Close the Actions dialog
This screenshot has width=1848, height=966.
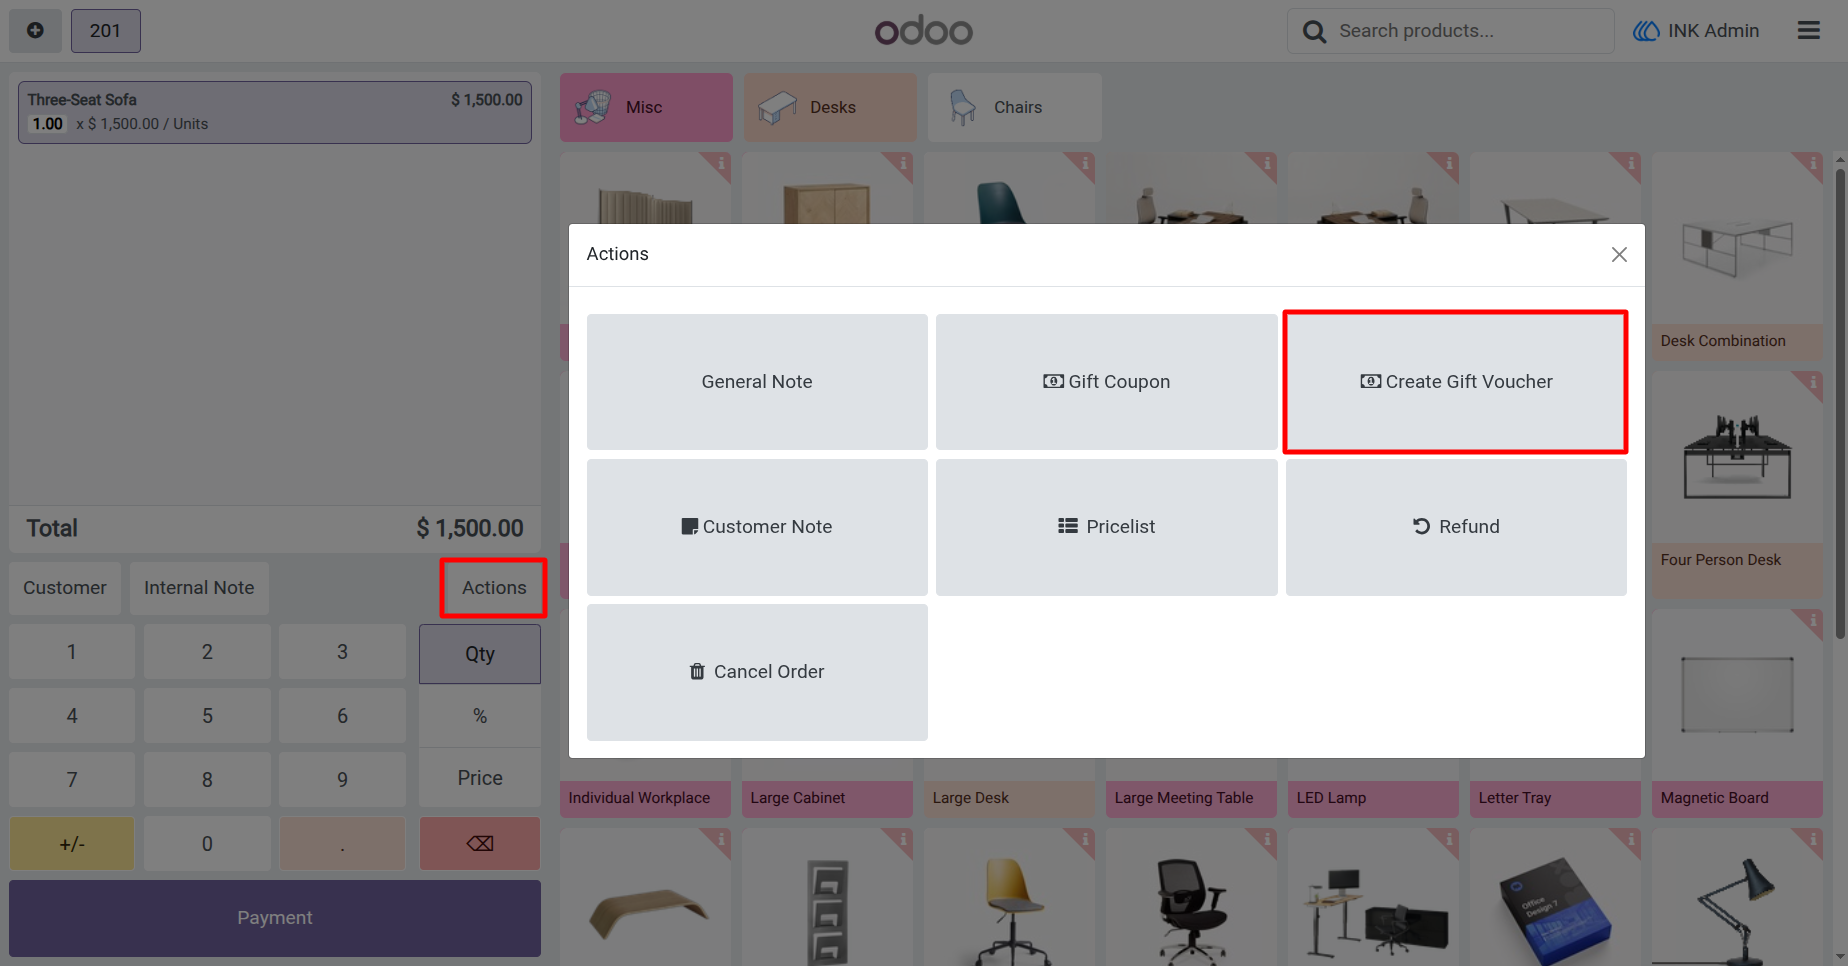[1619, 255]
